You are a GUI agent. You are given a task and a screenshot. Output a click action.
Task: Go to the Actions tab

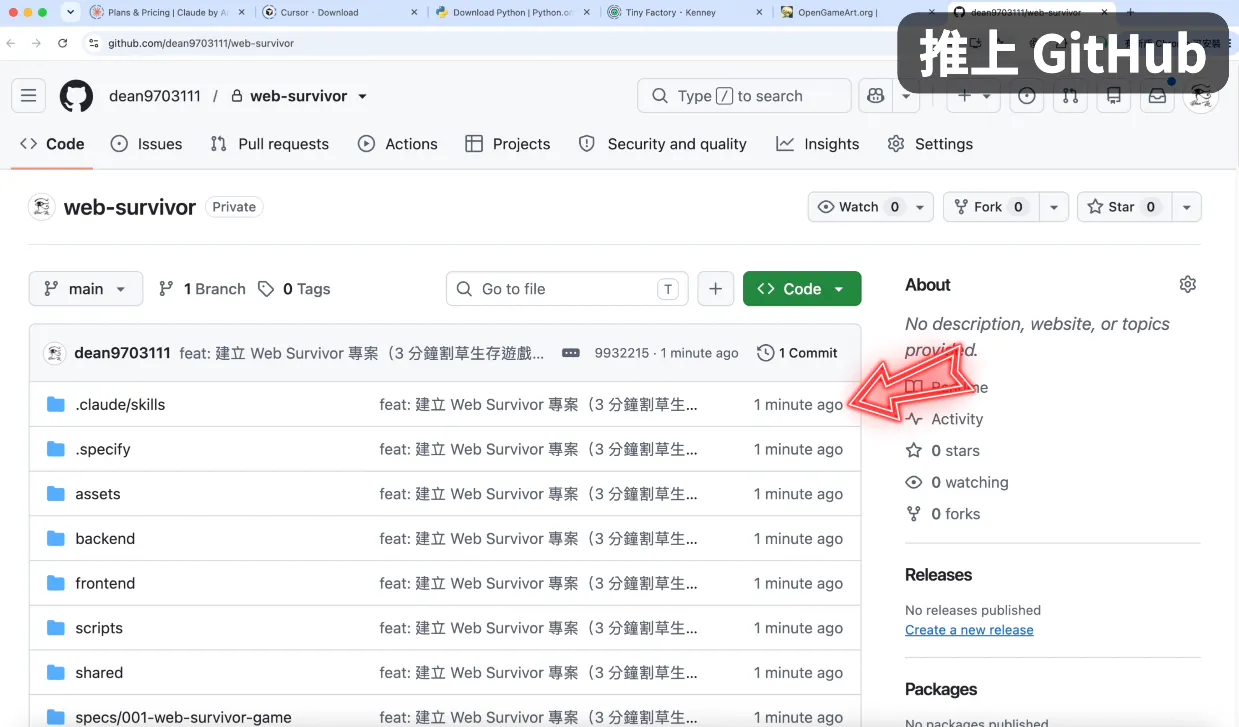click(x=398, y=144)
